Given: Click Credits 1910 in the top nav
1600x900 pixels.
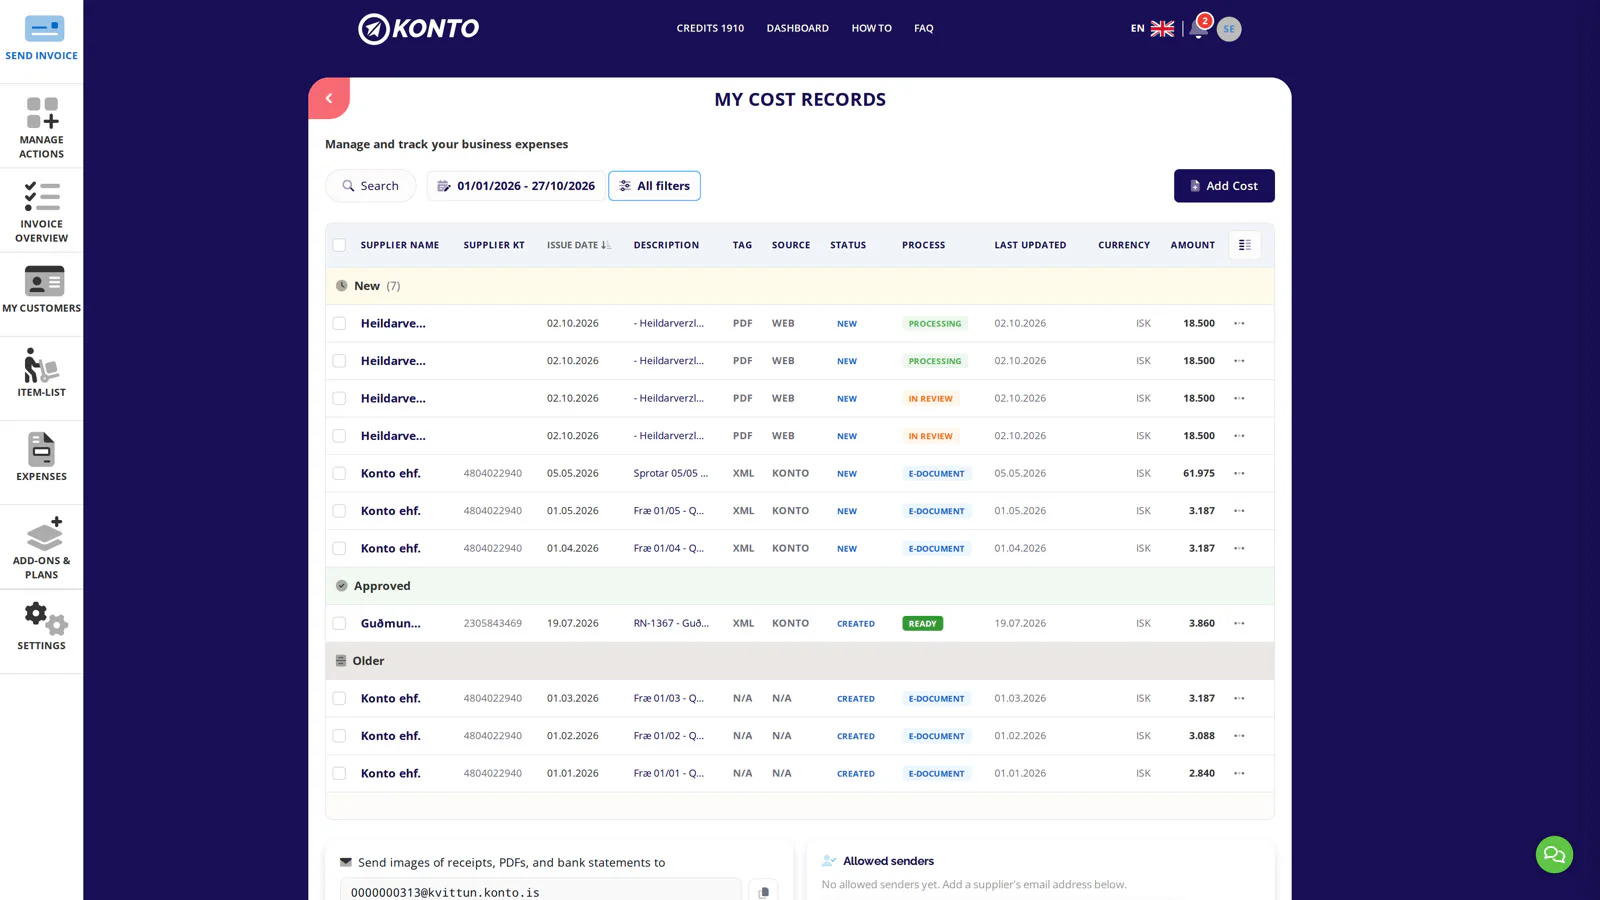Looking at the screenshot, I should 710,28.
